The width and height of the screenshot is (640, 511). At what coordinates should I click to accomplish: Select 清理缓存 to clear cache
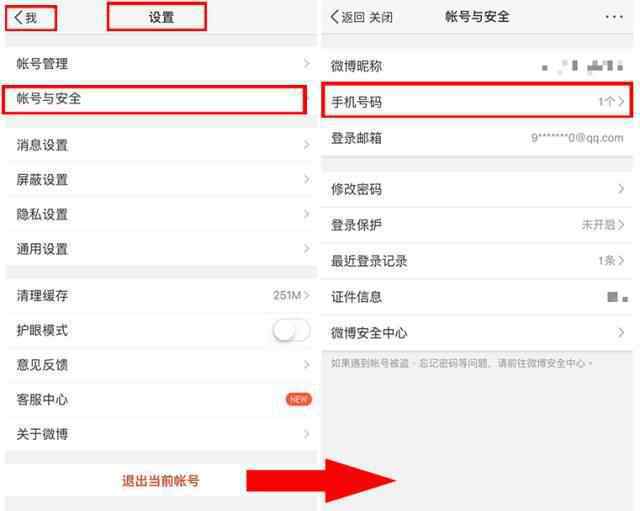pyautogui.click(x=161, y=295)
